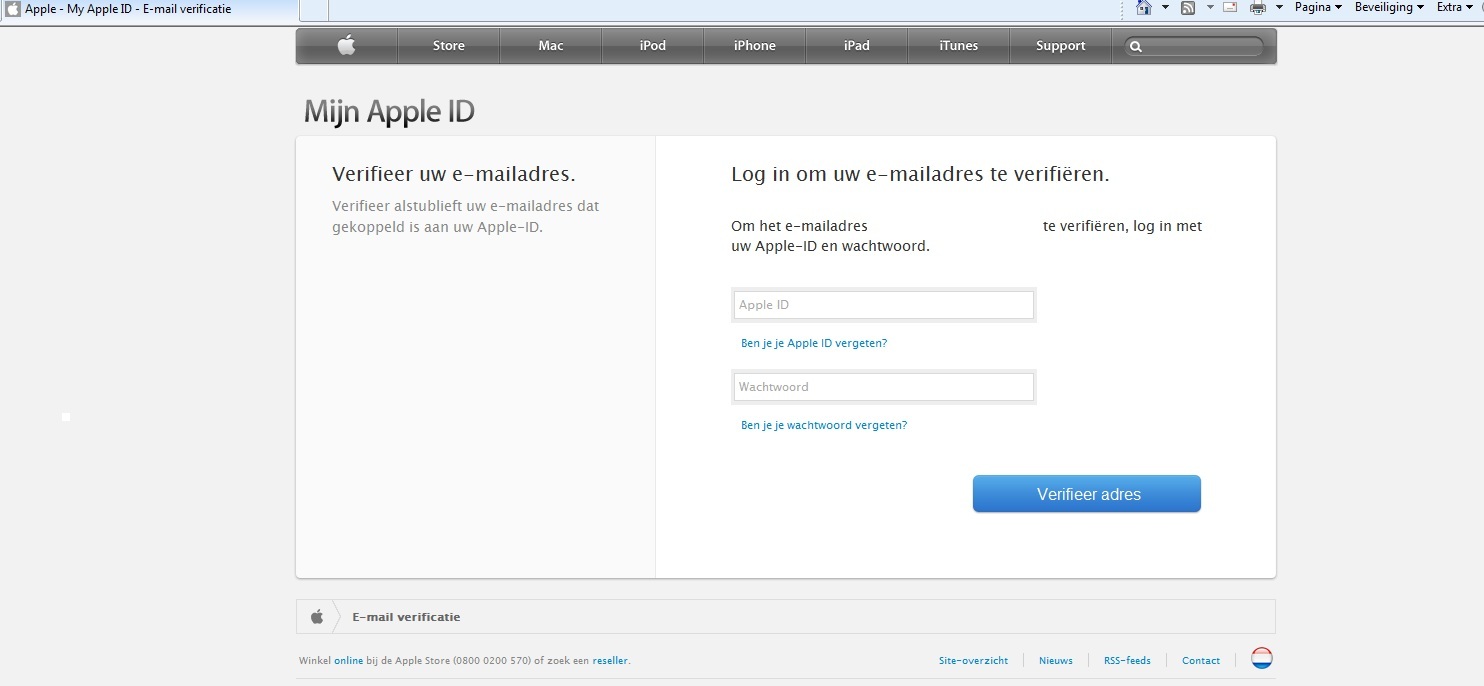Focus the Apple ID input field

(x=884, y=305)
